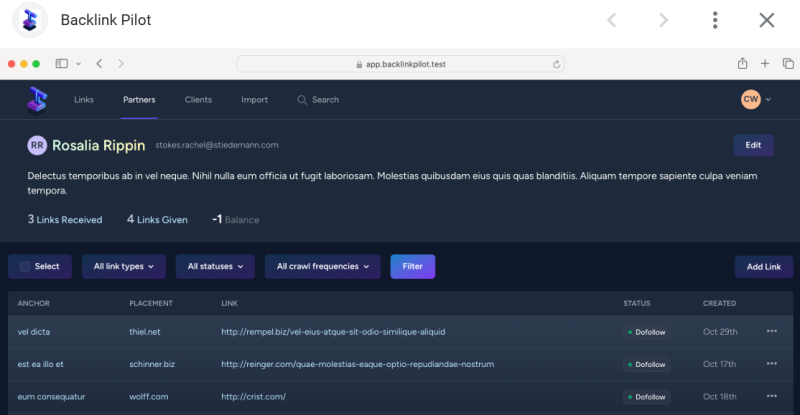Open the CW user avatar menu

pos(756,100)
